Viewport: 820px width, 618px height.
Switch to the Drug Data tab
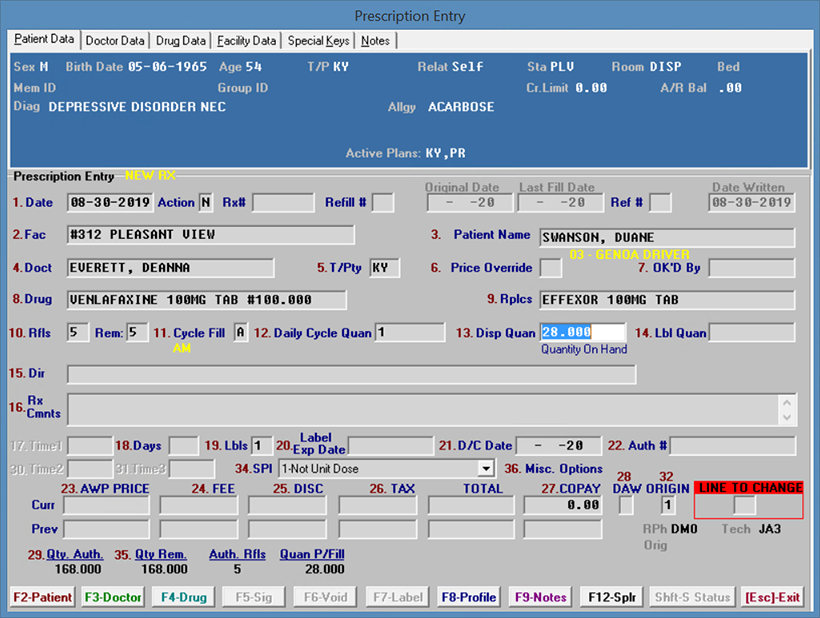click(181, 41)
